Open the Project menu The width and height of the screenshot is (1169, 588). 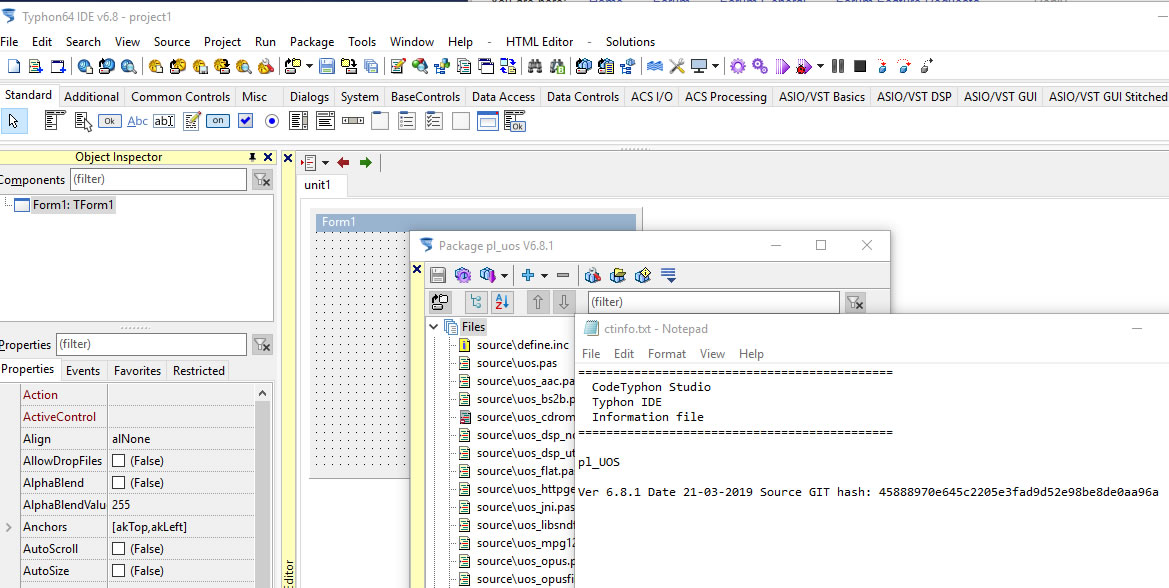pyautogui.click(x=222, y=42)
